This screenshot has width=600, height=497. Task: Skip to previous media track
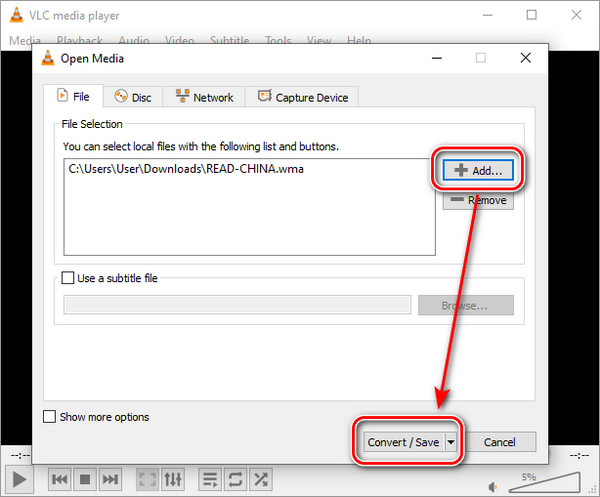tap(60, 479)
